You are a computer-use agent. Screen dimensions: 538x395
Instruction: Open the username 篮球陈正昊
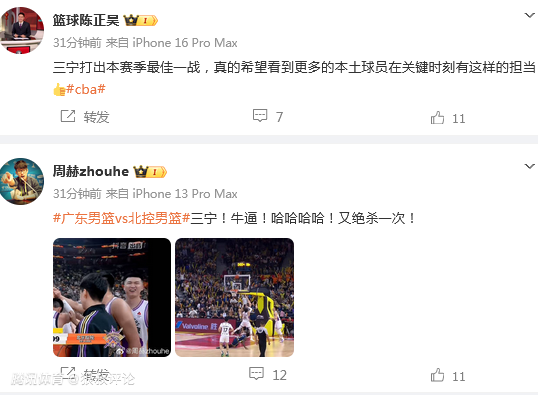(x=86, y=20)
